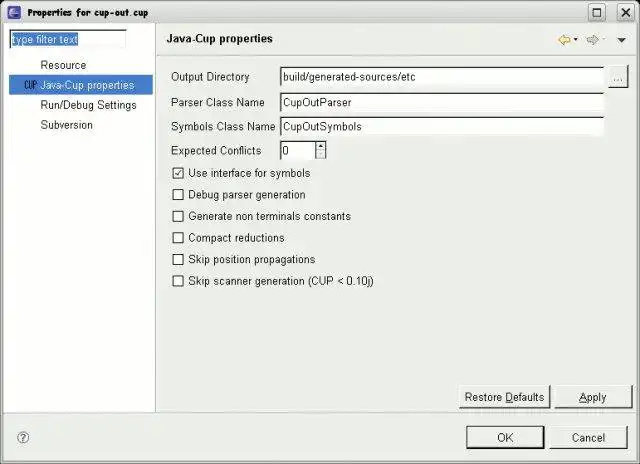Toggle Use interface for symbols checkbox
The image size is (640, 464).
(x=178, y=173)
